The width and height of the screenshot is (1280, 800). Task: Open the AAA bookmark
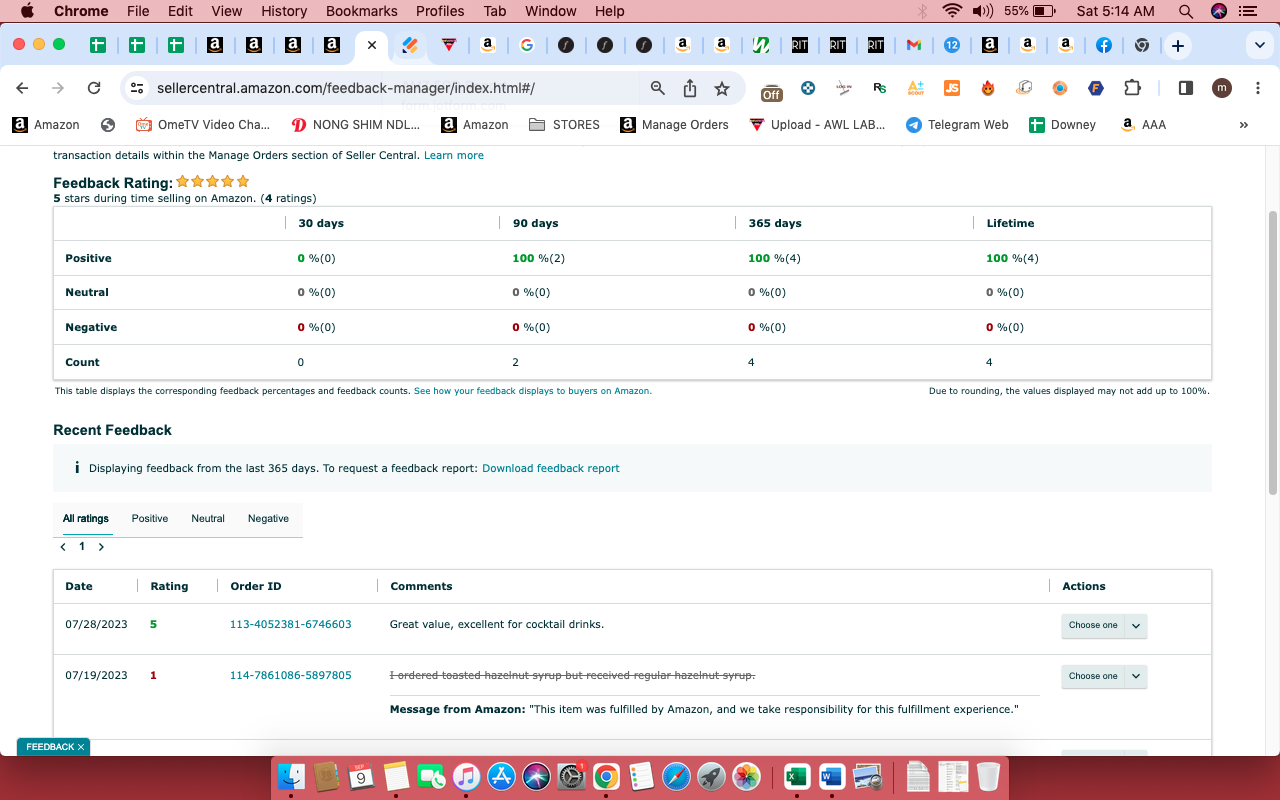(x=1143, y=125)
